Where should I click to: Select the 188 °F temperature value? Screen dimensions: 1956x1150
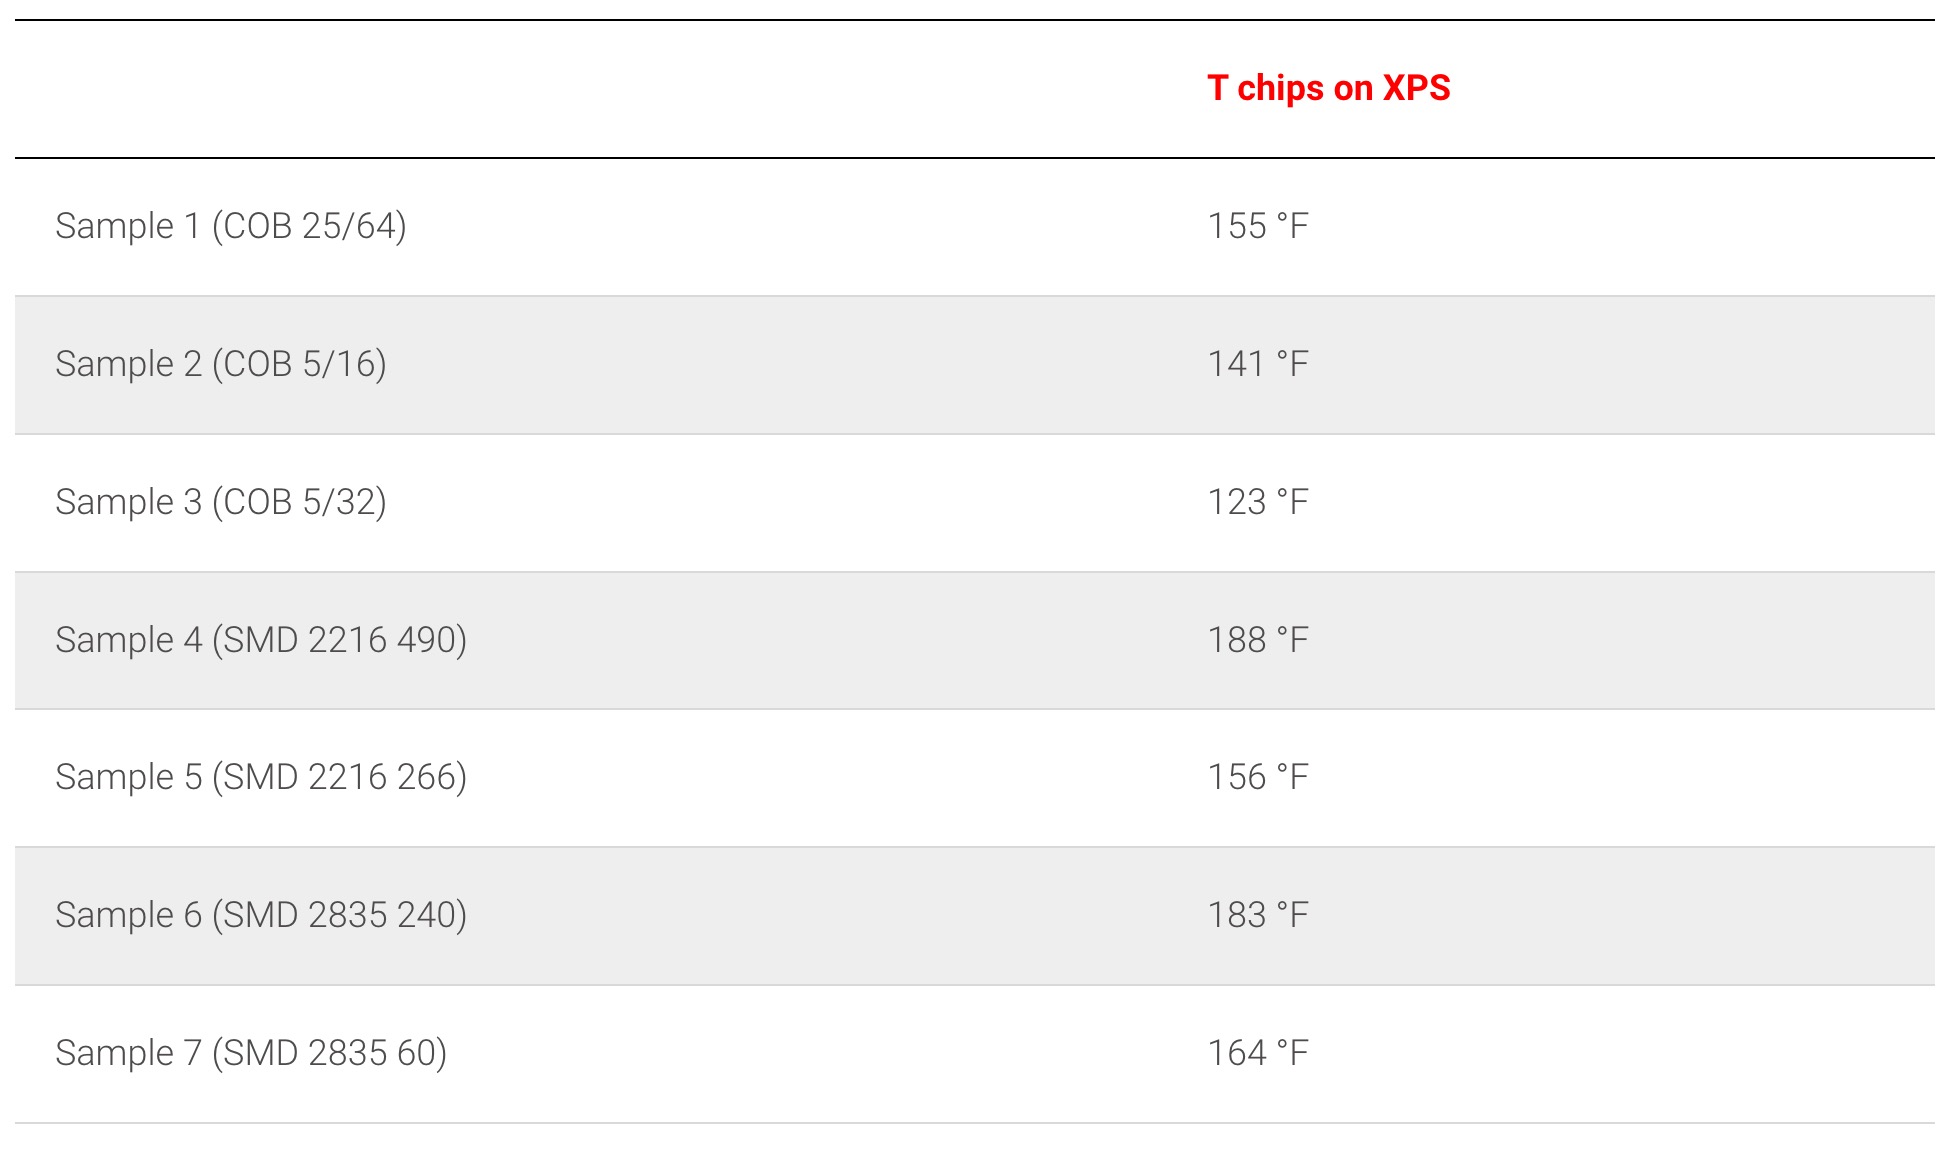(1257, 640)
